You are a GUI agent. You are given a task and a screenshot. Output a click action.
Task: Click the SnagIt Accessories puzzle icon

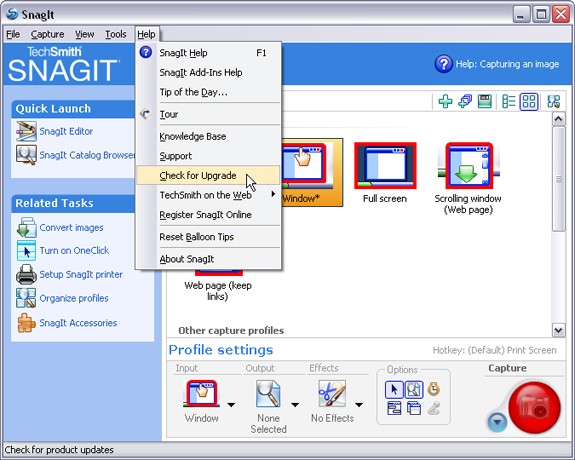26,323
